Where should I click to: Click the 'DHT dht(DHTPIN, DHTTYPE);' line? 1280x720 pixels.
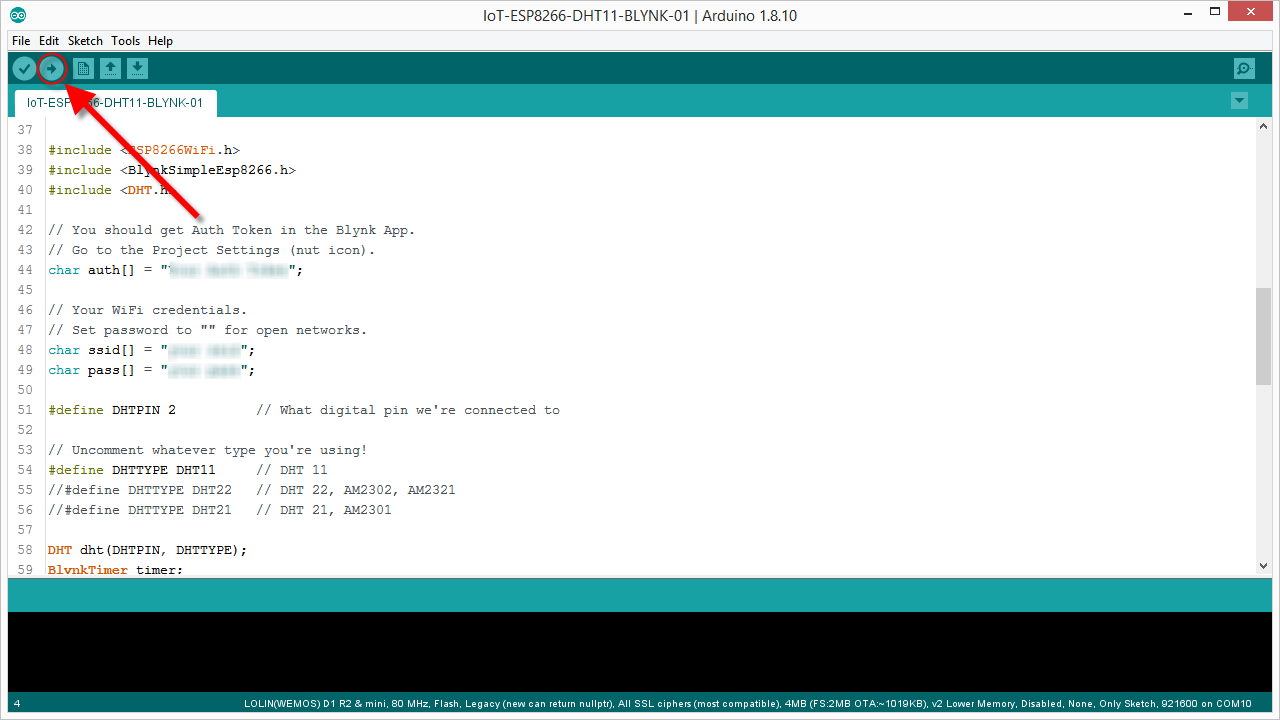(x=147, y=550)
